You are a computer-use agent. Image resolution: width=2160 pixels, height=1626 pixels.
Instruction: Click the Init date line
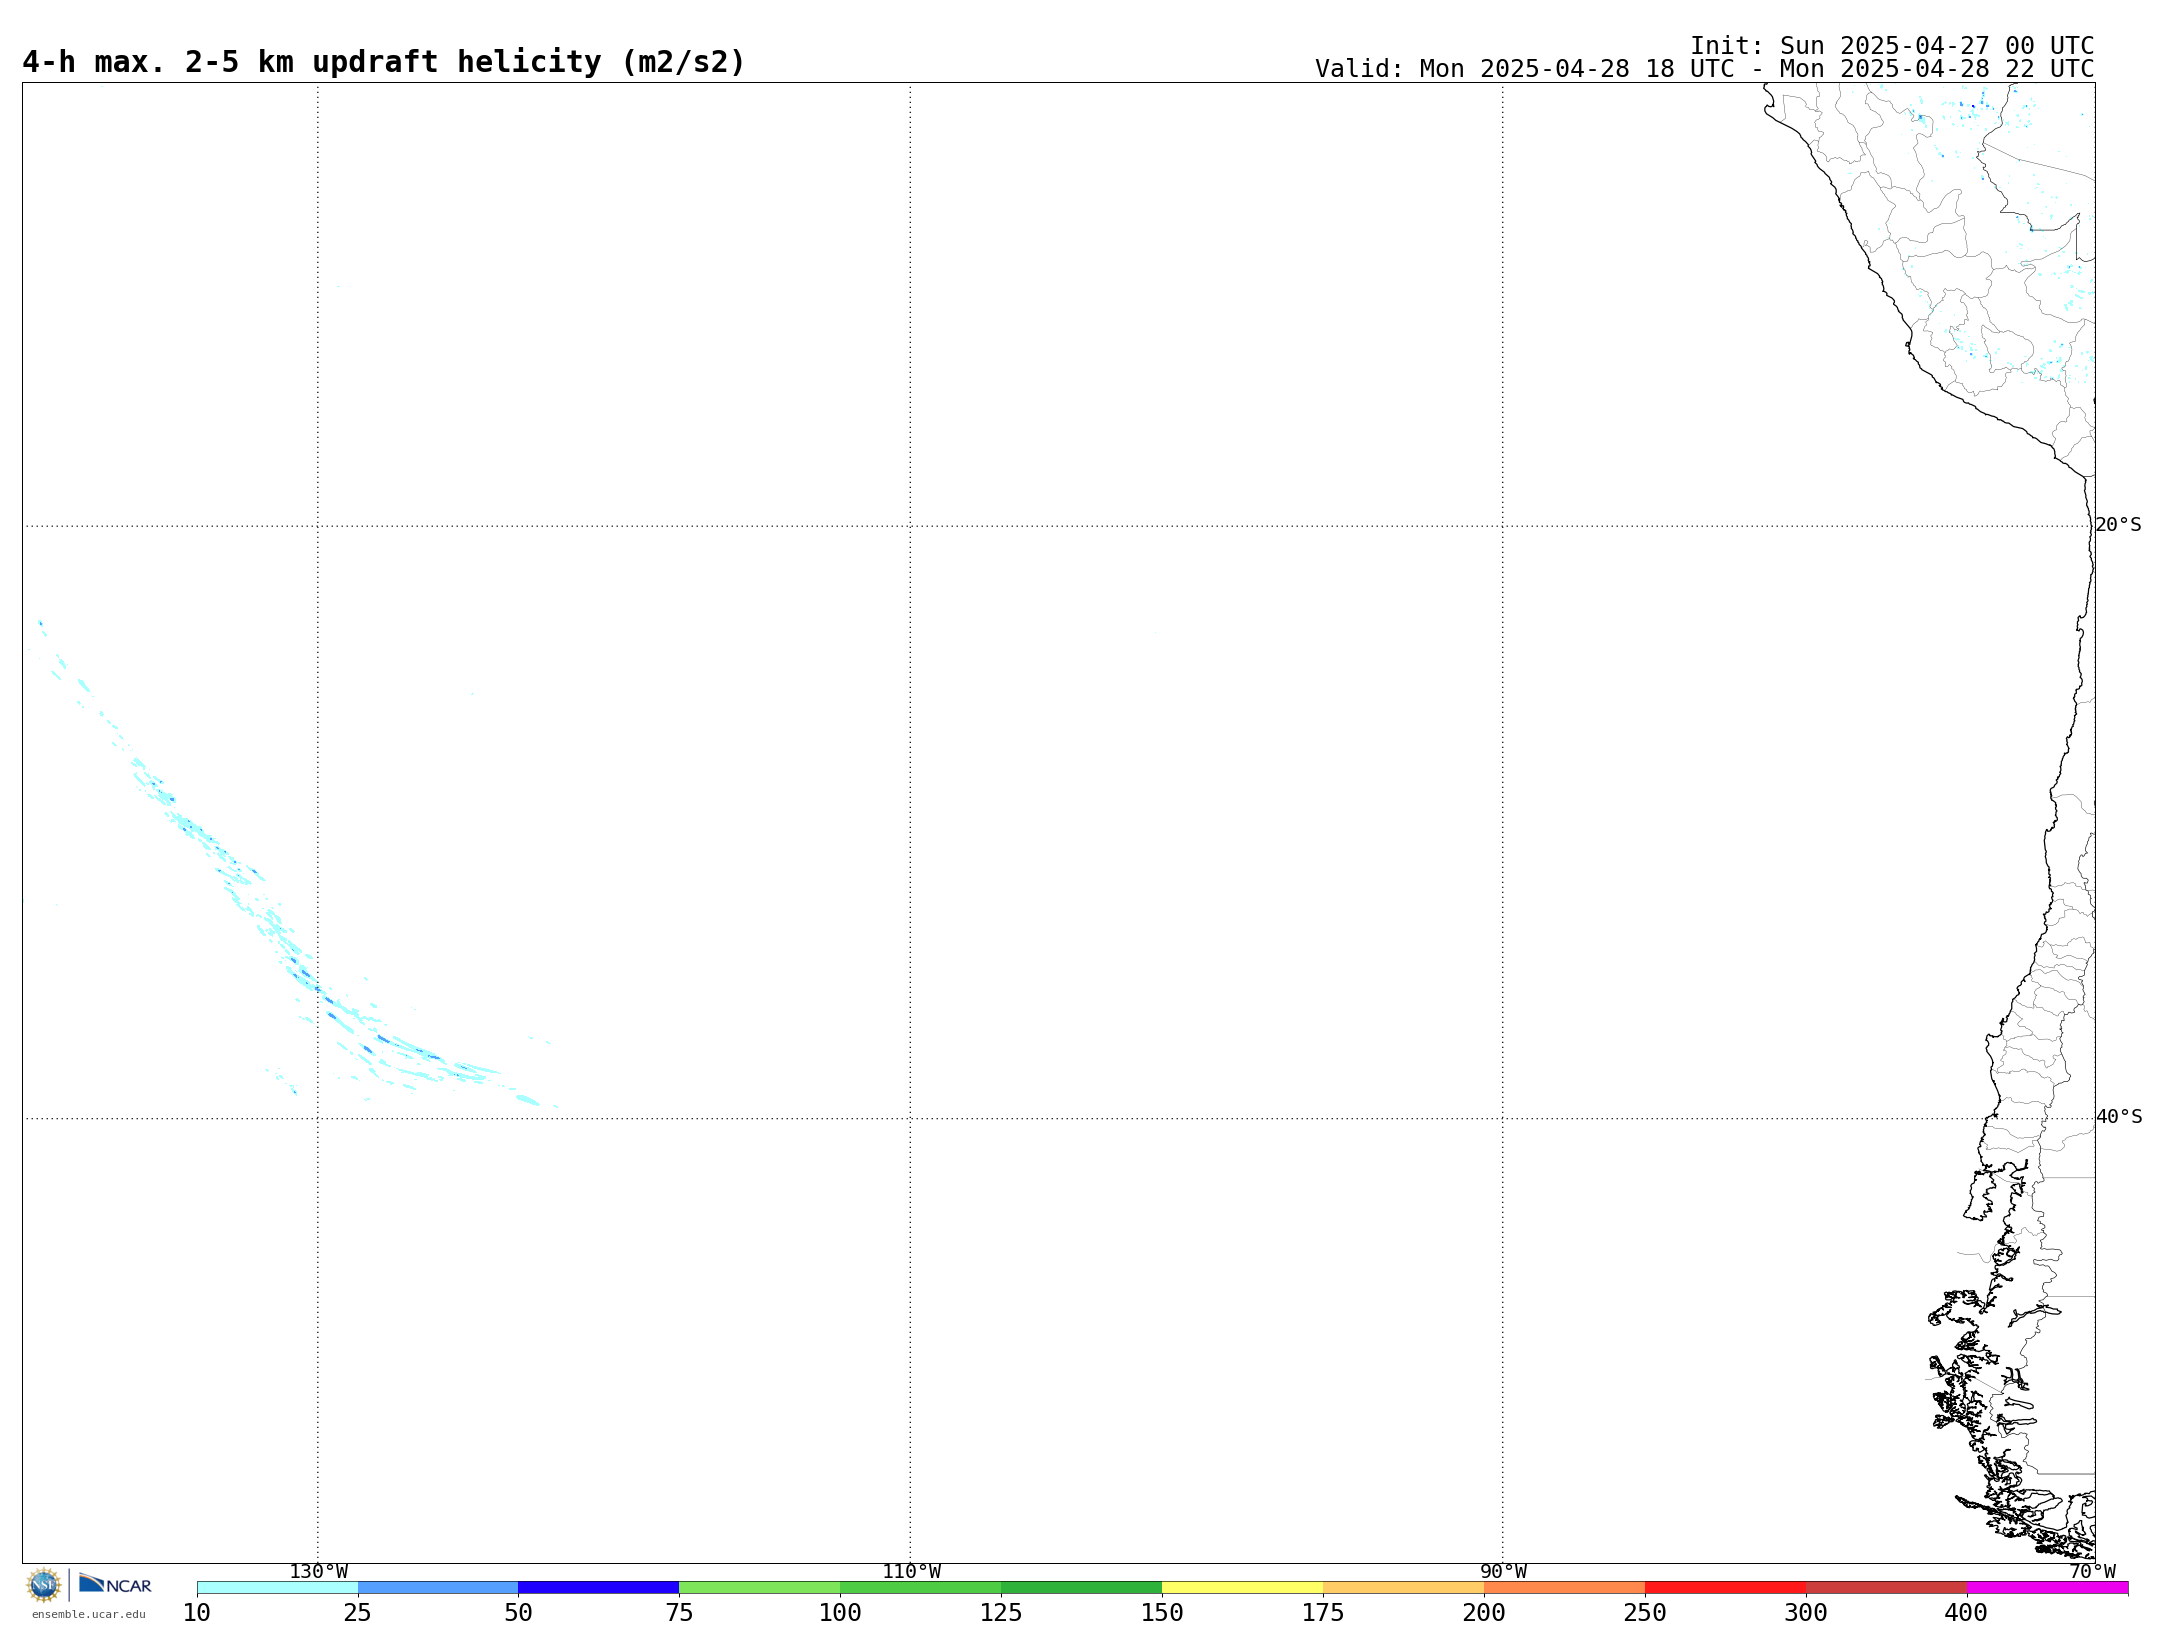click(1891, 46)
